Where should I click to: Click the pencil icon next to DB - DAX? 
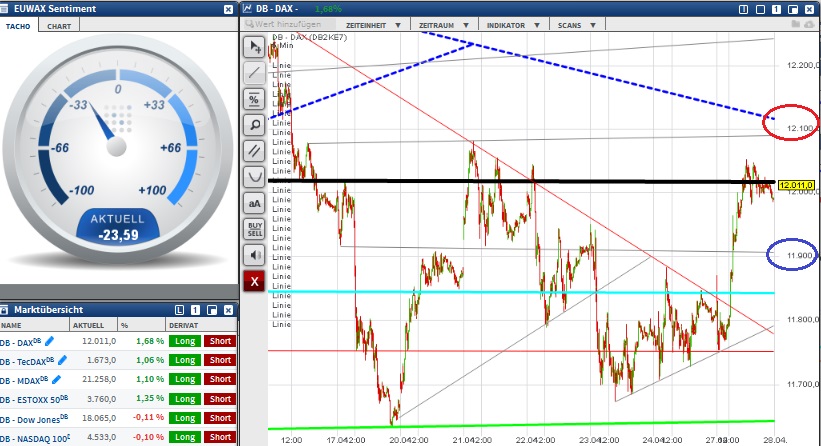pyautogui.click(x=49, y=341)
